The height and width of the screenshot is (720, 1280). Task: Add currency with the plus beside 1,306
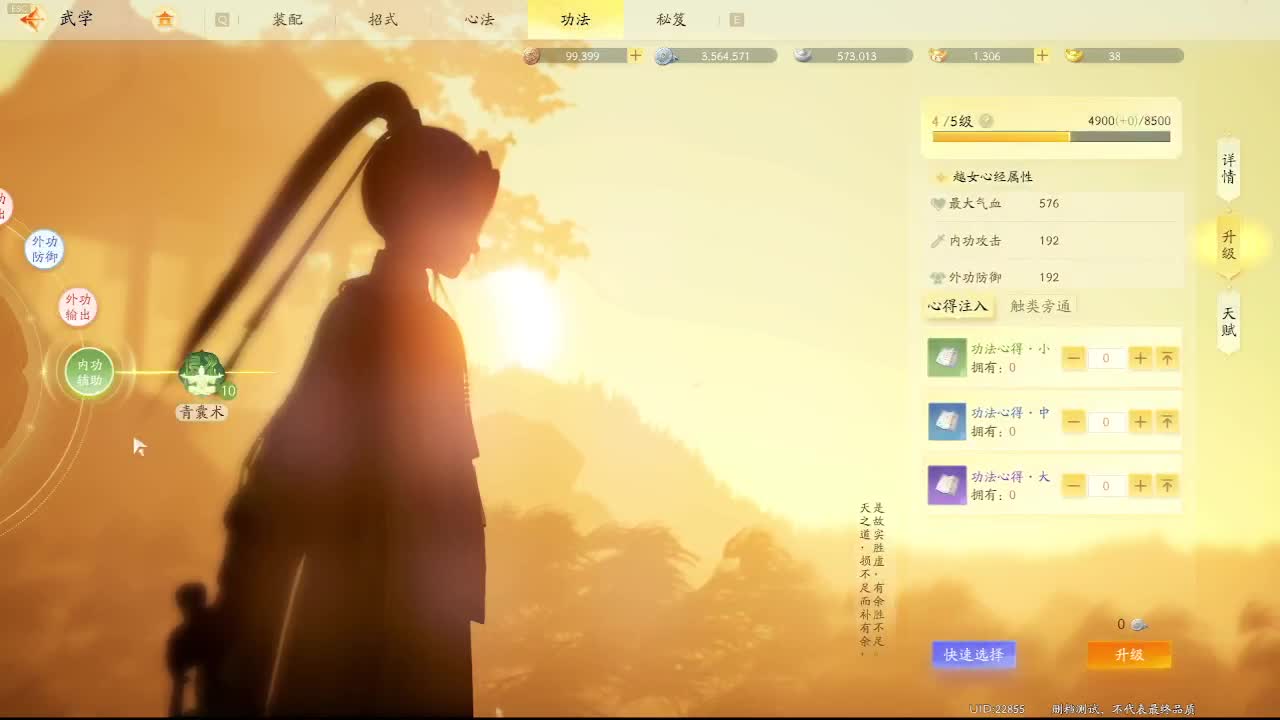pyautogui.click(x=1042, y=56)
